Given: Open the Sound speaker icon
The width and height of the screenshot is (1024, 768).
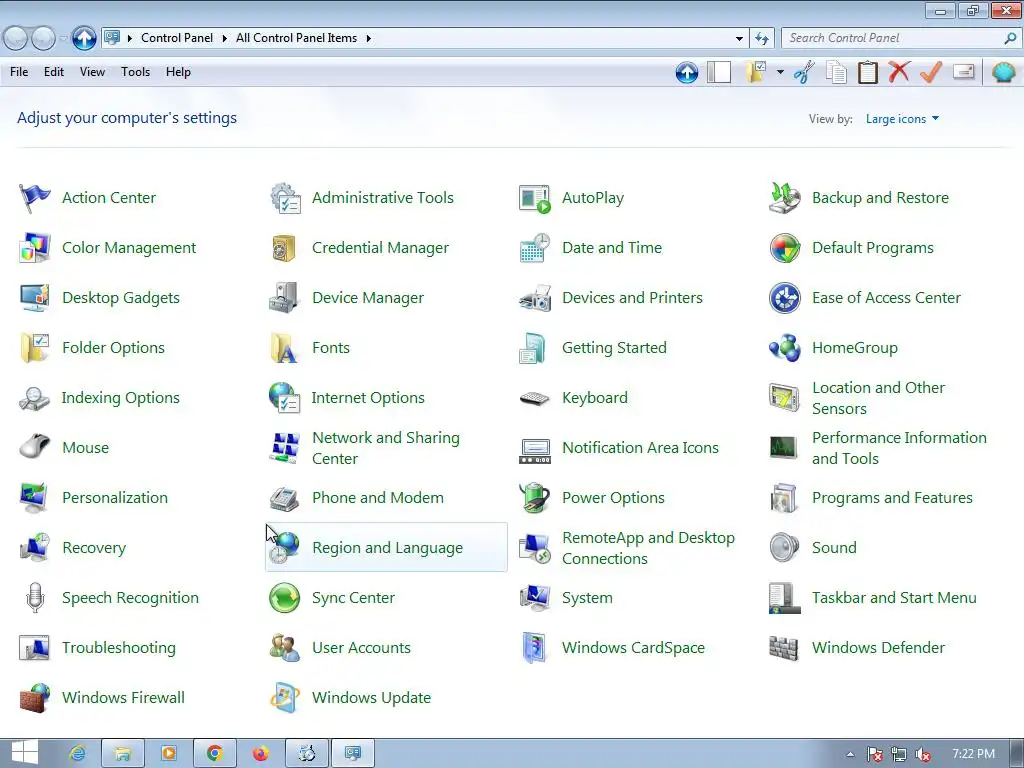Looking at the screenshot, I should coord(784,548).
